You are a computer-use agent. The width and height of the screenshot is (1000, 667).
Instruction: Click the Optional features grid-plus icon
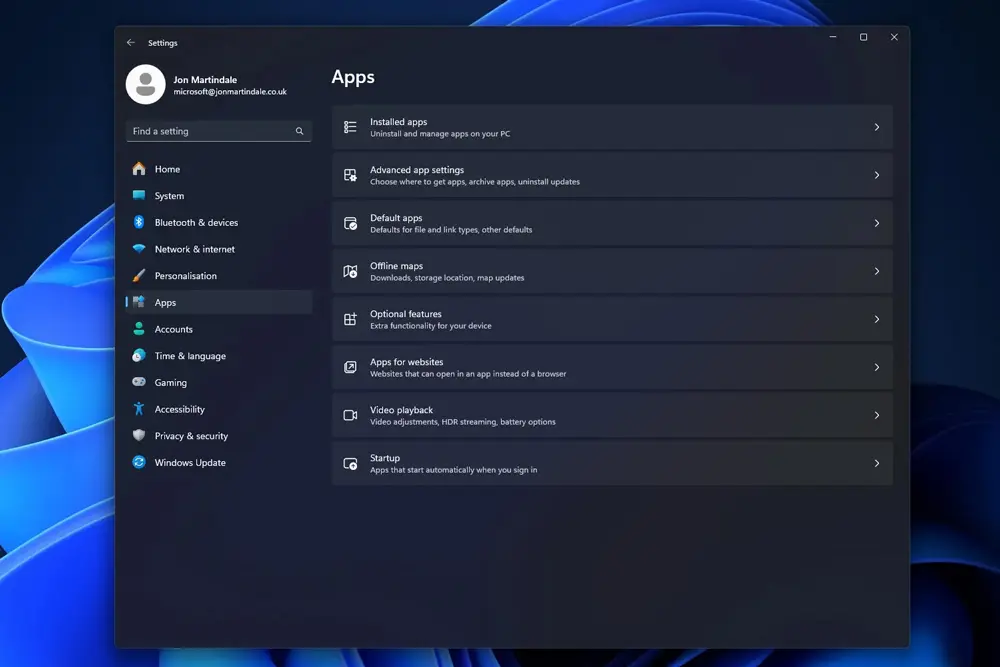pos(350,319)
